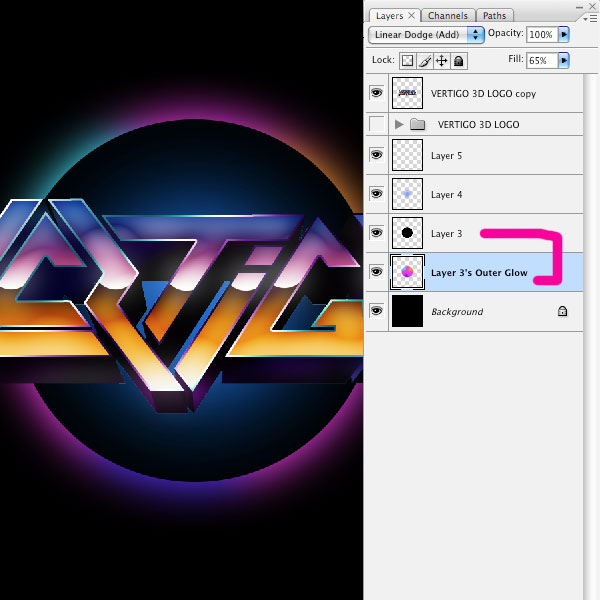
Task: Hide Layer 4 using its eye icon
Action: coord(377,194)
